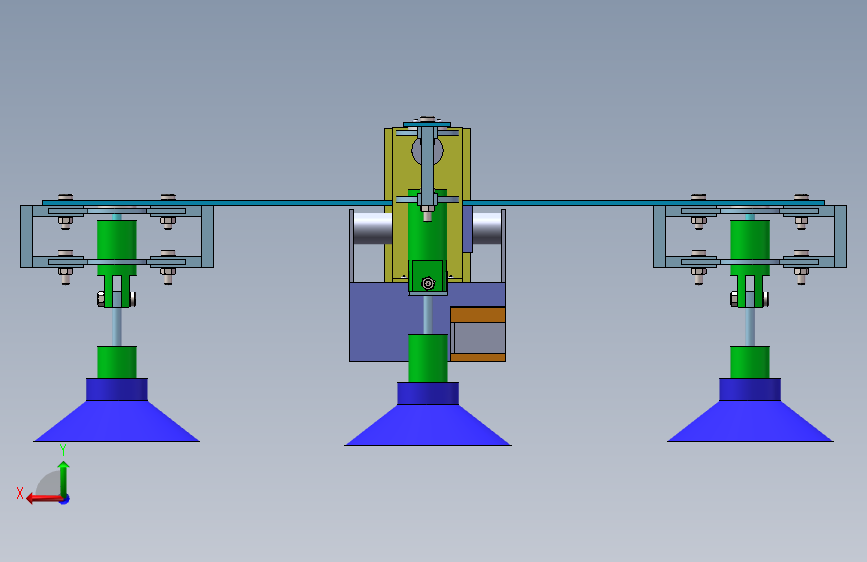Image resolution: width=867 pixels, height=562 pixels.
Task: Select the left lower green cylinder above cup
Action: 117,362
